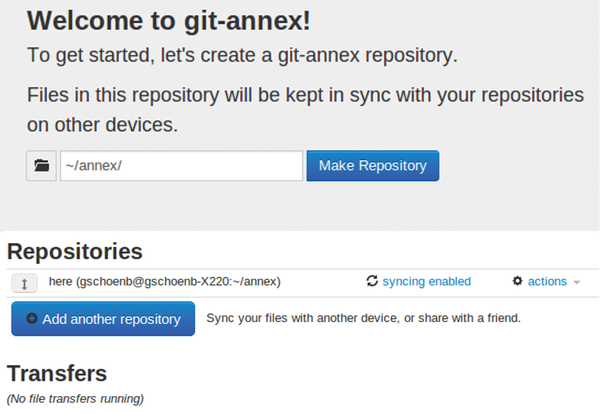Click the Repositories heading

[x=75, y=251]
